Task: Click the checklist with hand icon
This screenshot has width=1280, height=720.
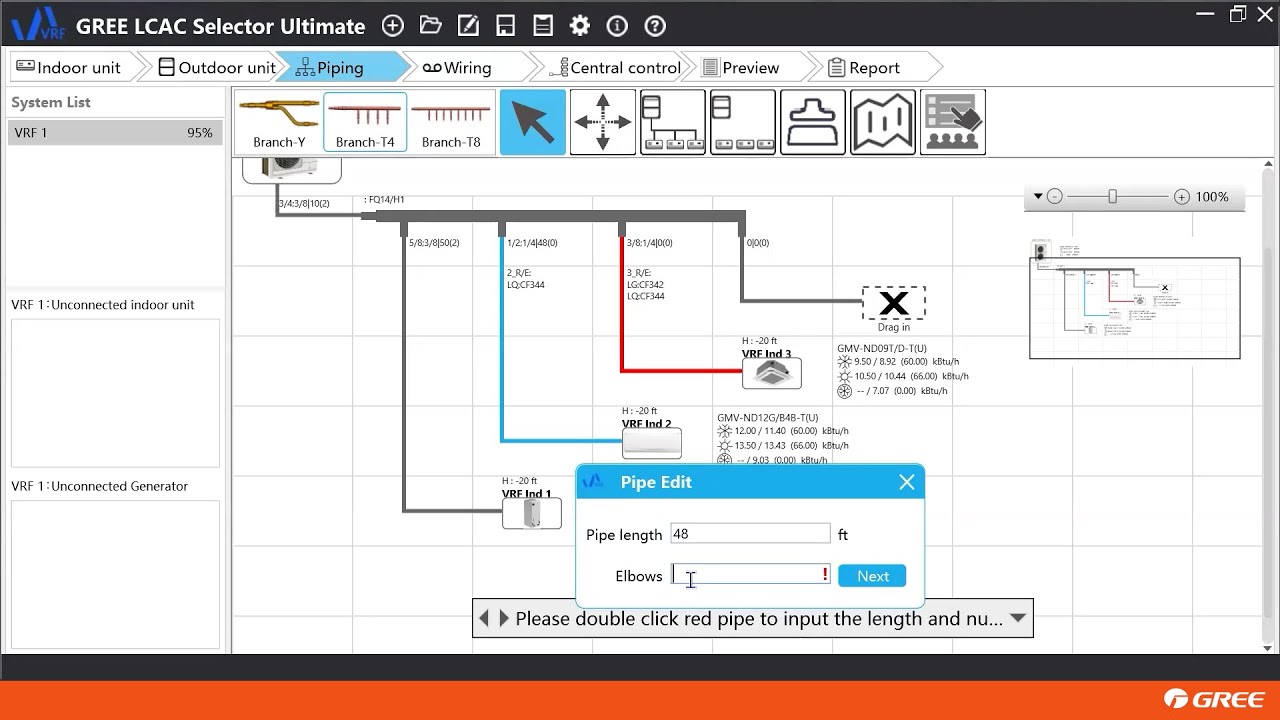Action: click(x=953, y=122)
